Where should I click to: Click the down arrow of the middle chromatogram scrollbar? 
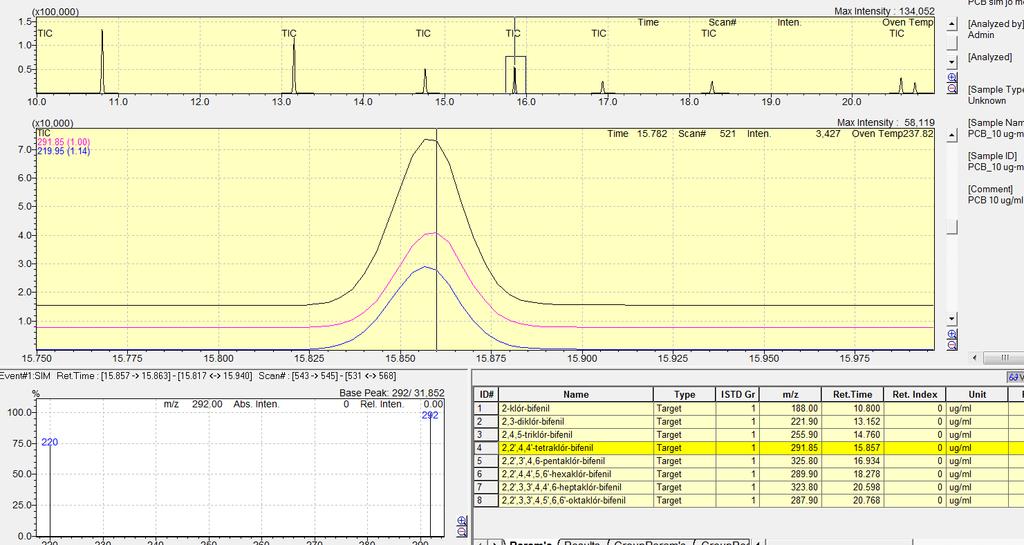[x=952, y=319]
